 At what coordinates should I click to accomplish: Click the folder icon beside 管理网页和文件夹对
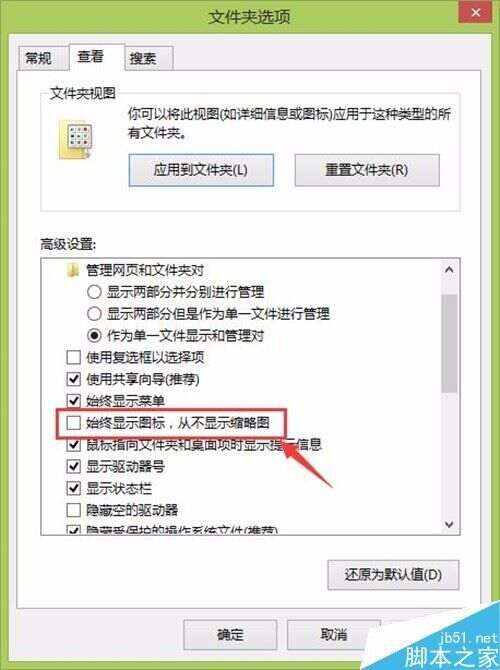pyautogui.click(x=73, y=270)
